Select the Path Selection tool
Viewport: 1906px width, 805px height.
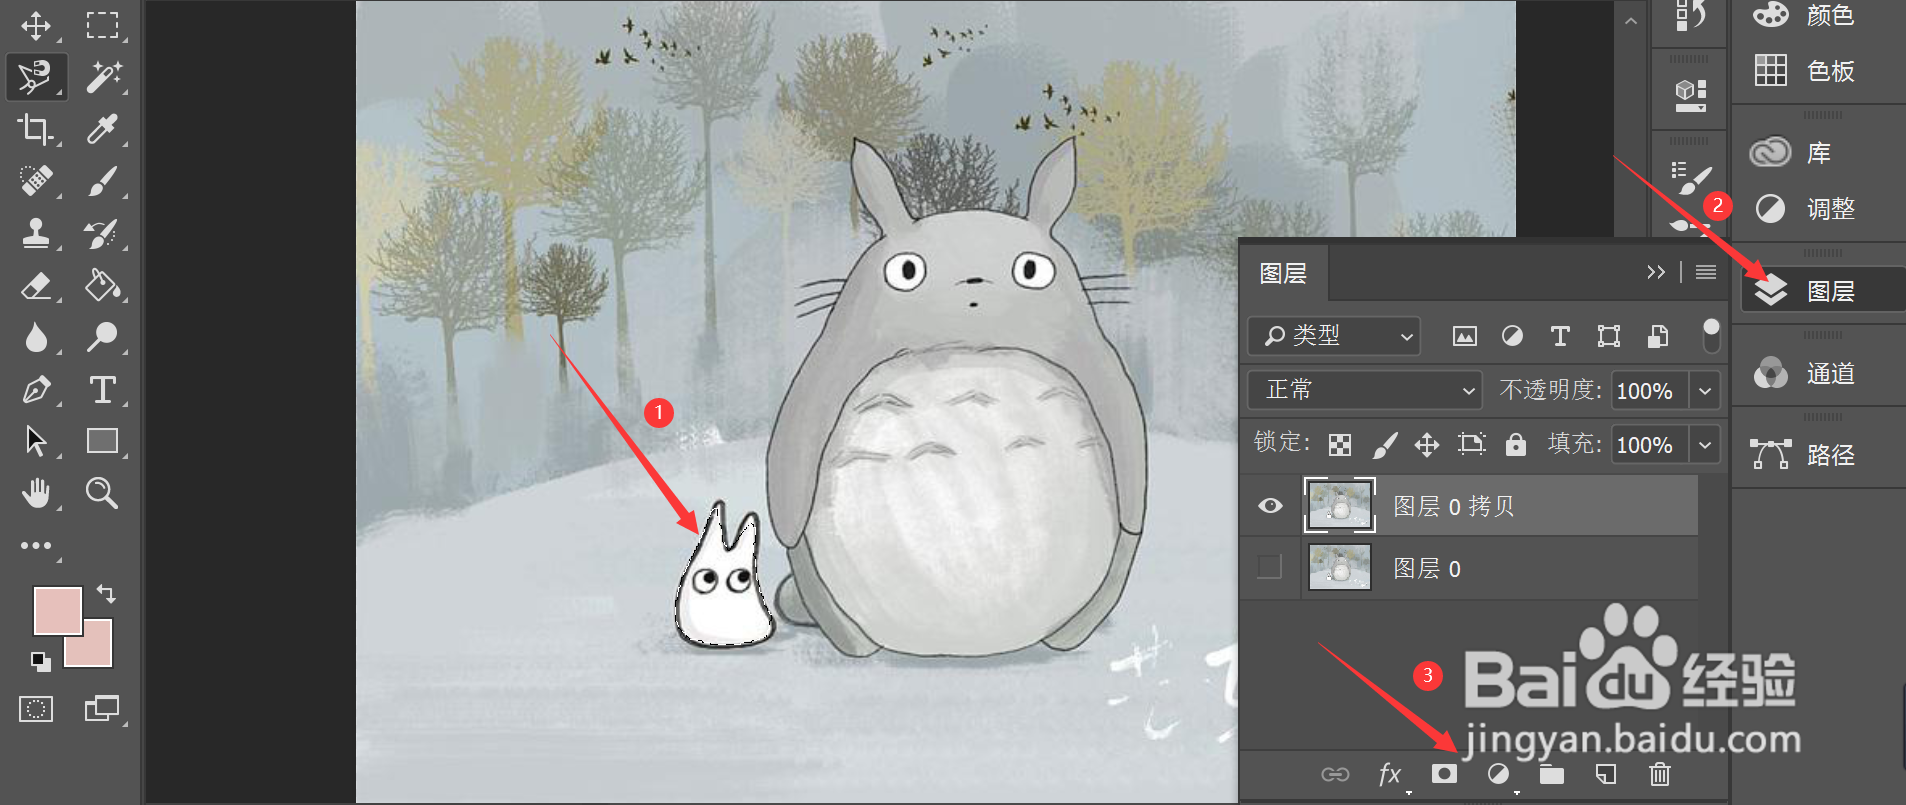[x=36, y=441]
